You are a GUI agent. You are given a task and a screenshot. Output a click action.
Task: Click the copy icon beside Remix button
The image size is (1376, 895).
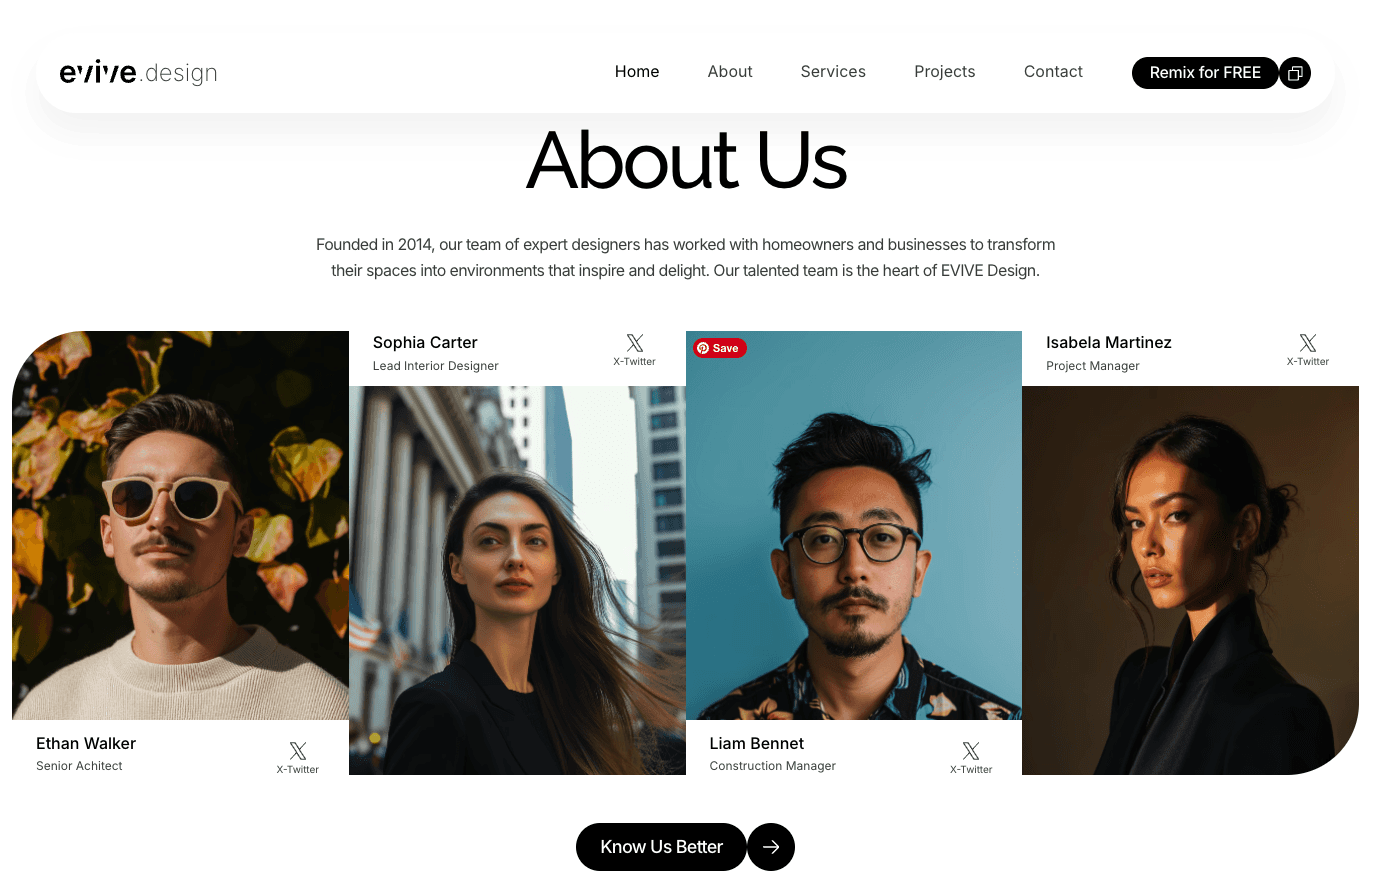[1295, 73]
